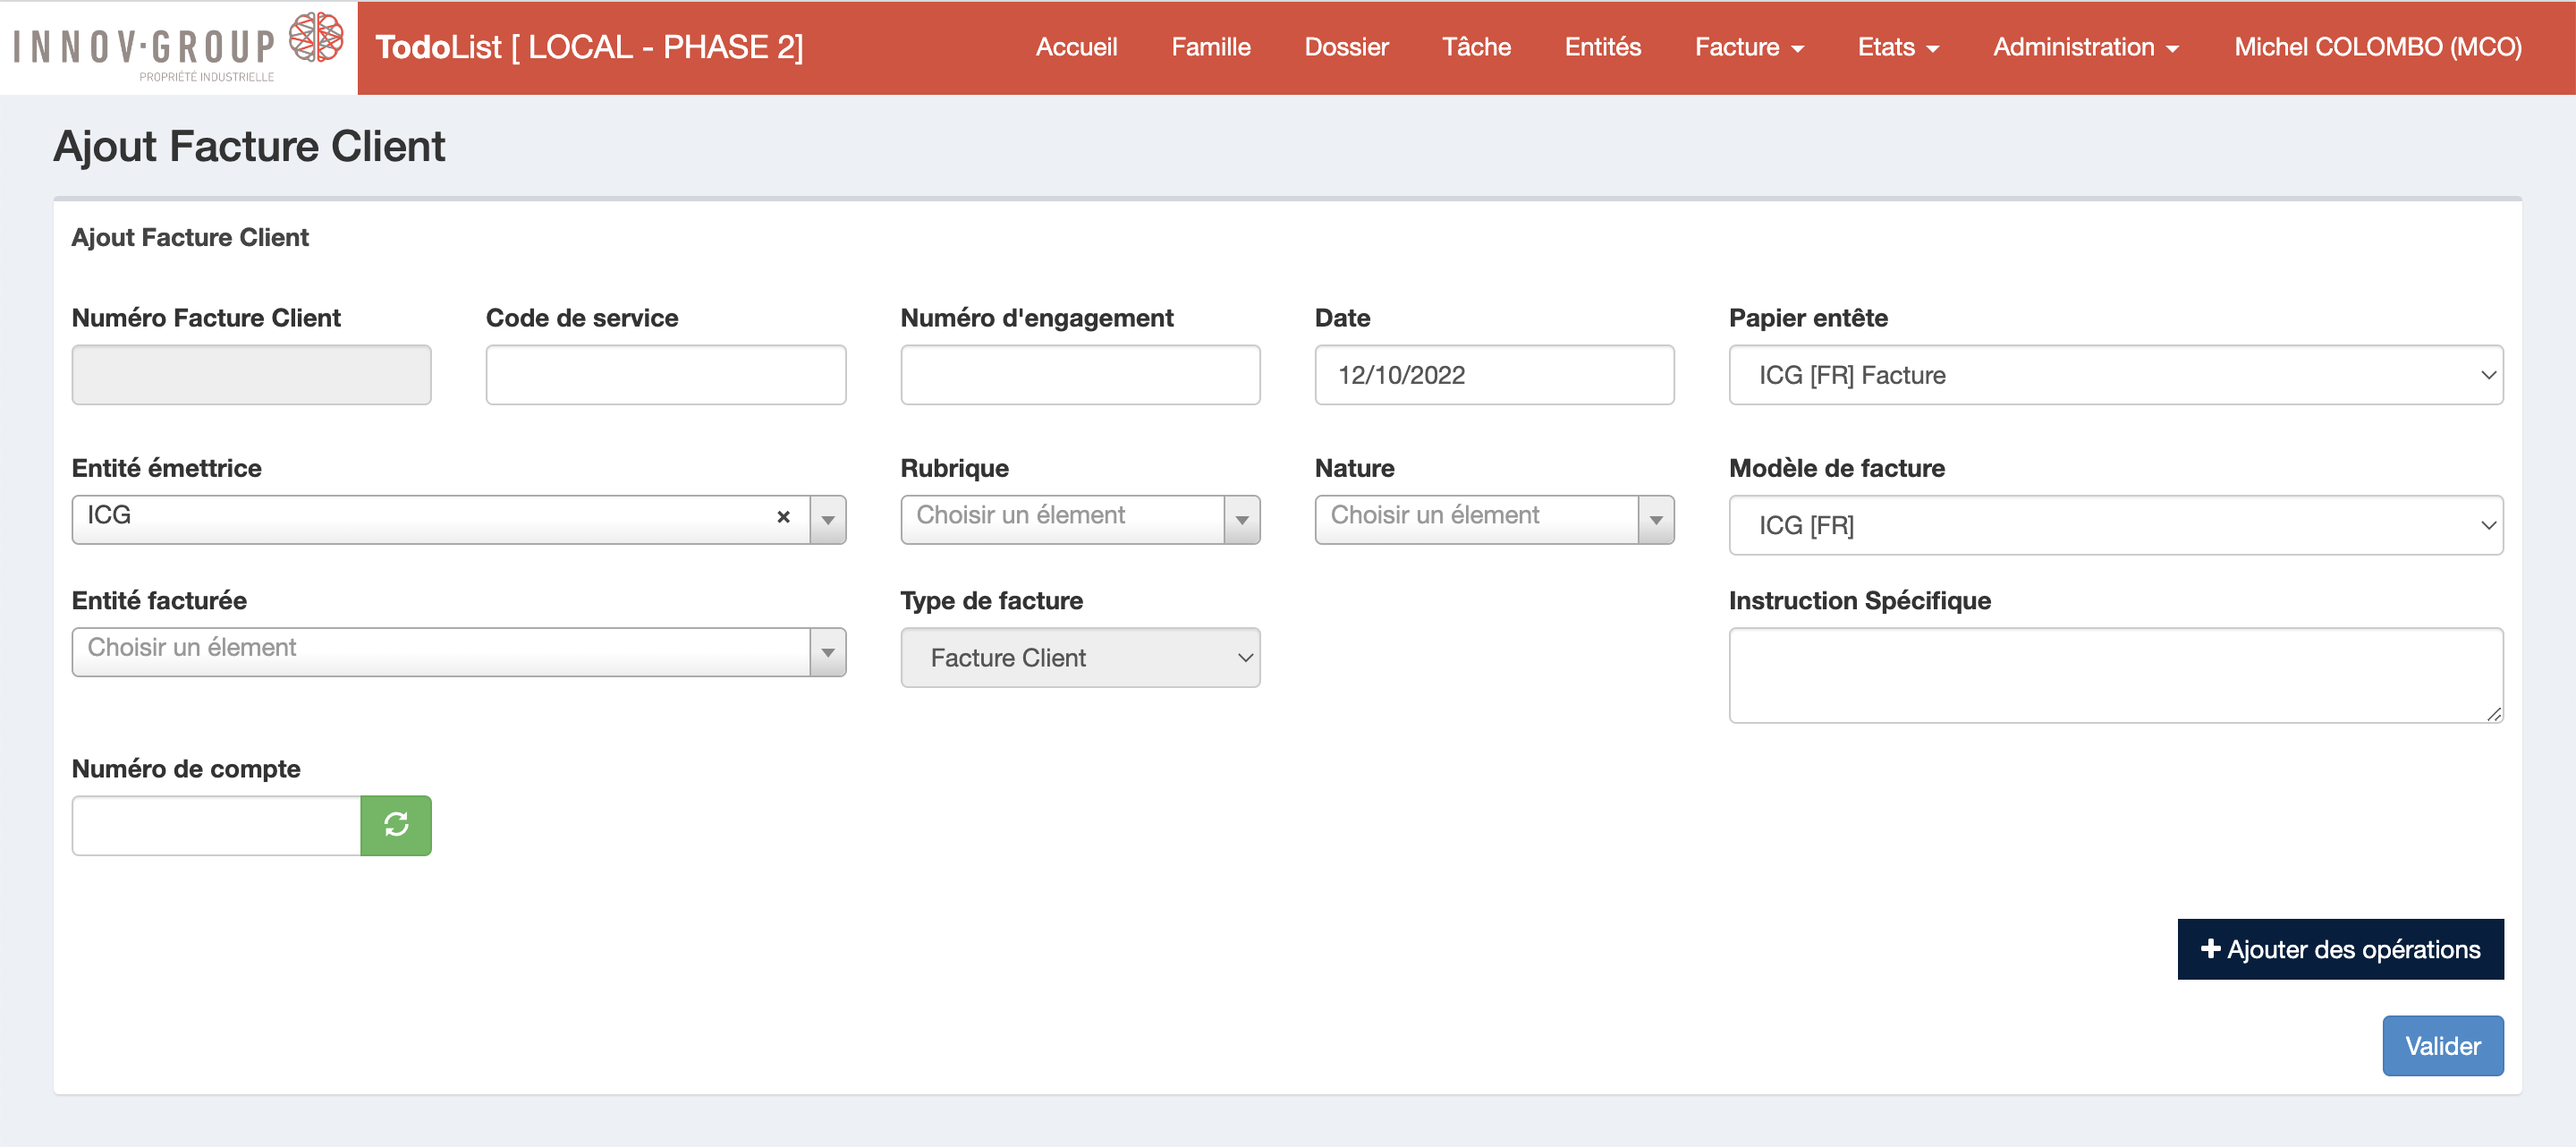Screen dimensions: 2576x1147
Task: Clear the ICG selection with the x icon
Action: point(784,517)
